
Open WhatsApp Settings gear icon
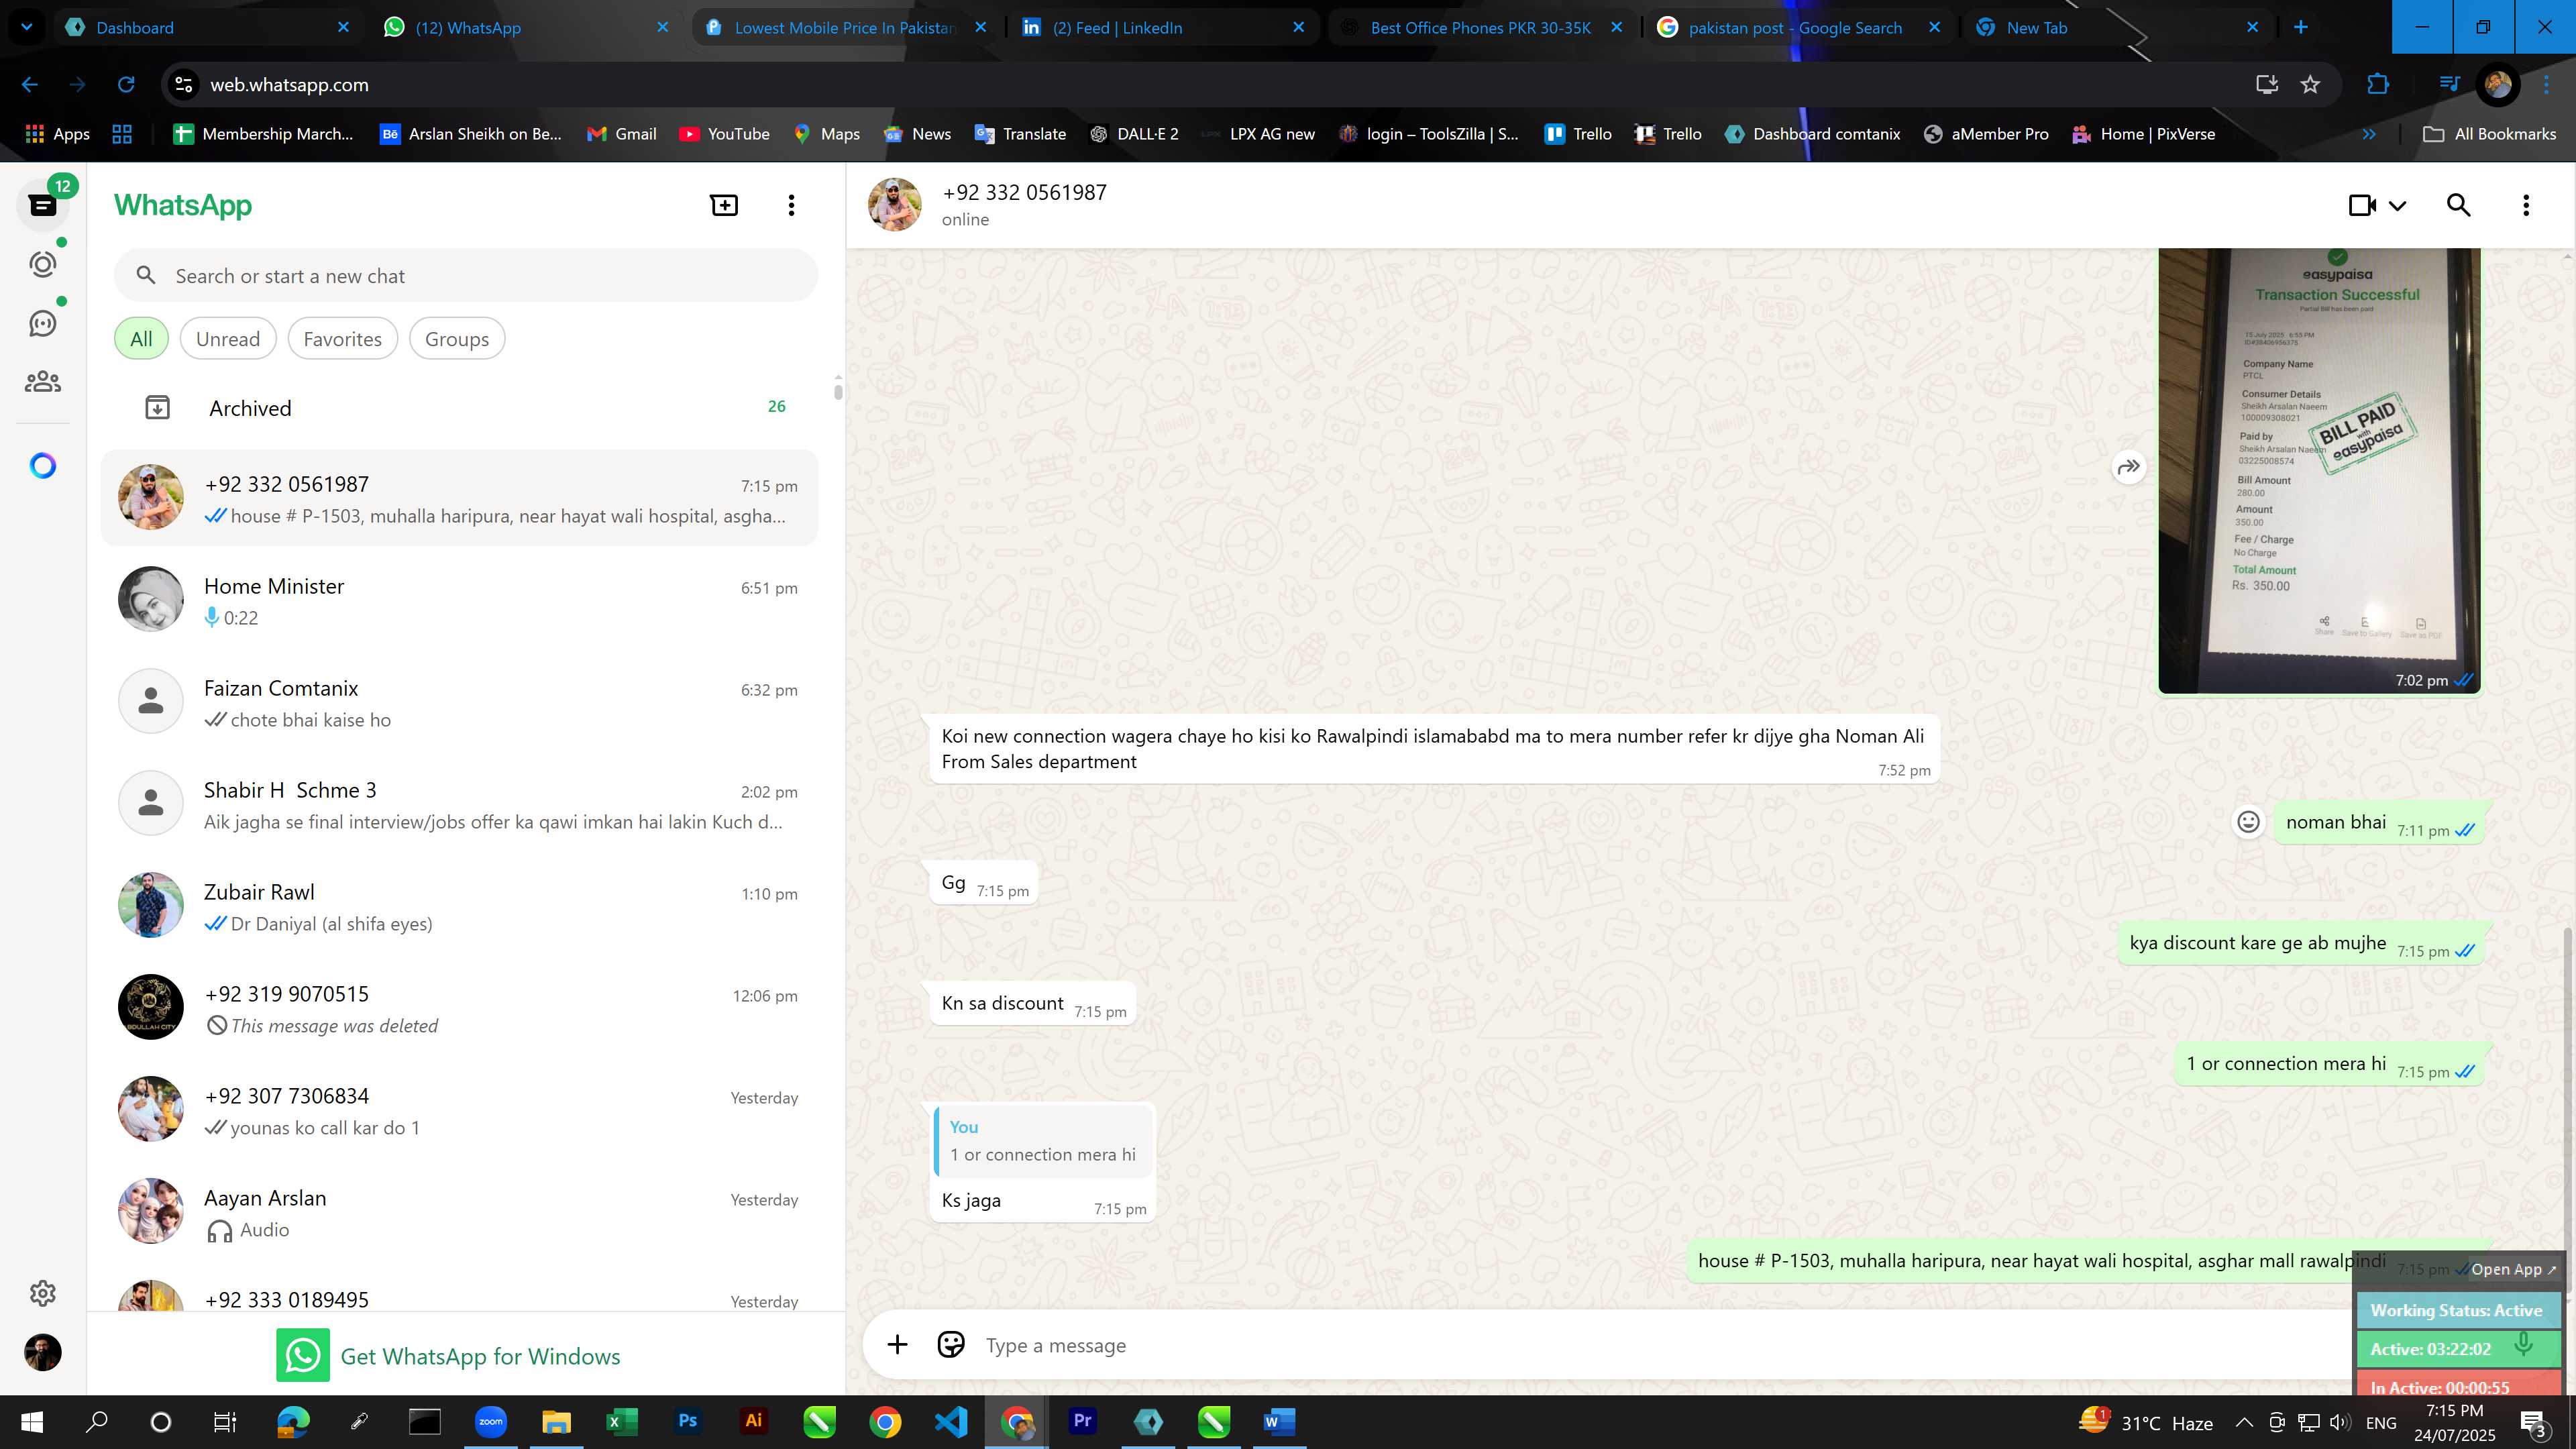[x=43, y=1293]
